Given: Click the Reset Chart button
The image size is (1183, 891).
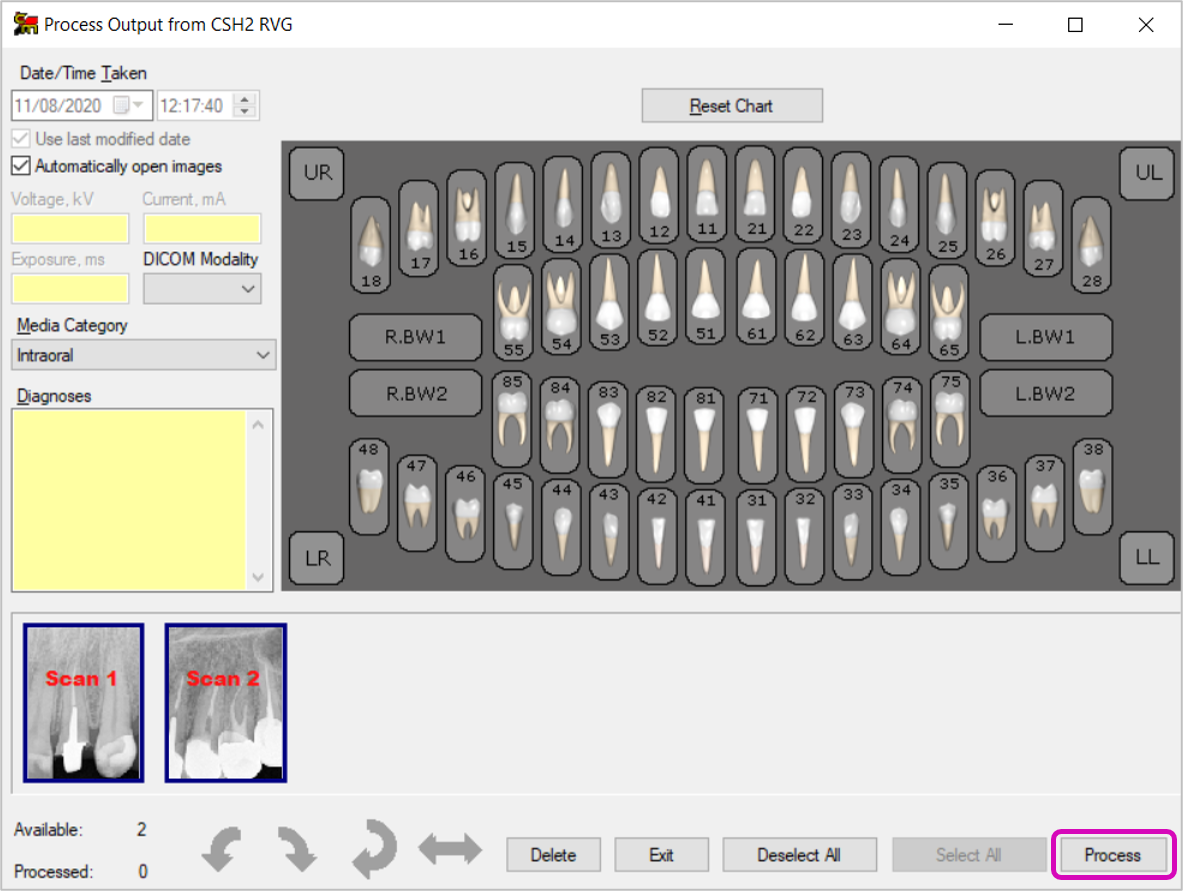Looking at the screenshot, I should tap(732, 106).
